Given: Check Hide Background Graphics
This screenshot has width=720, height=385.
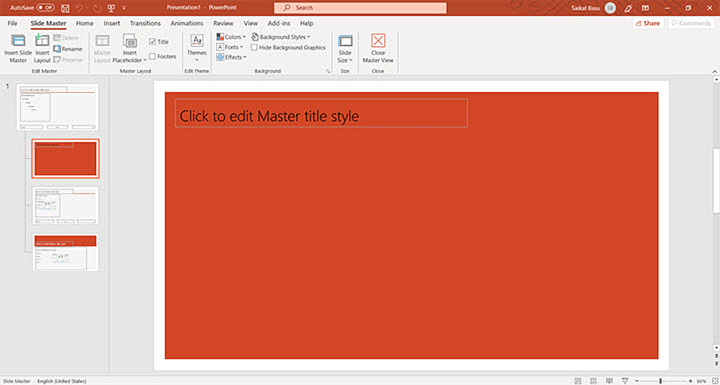Looking at the screenshot, I should (254, 47).
